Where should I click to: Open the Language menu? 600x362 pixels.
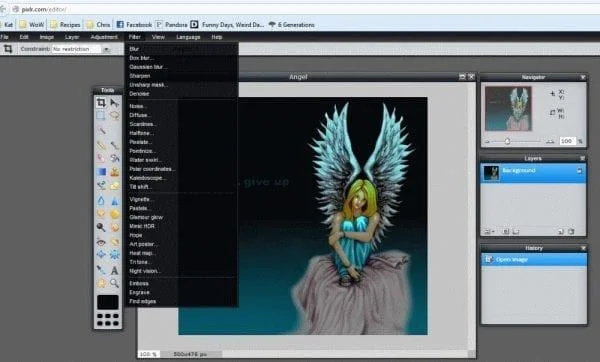(188, 37)
